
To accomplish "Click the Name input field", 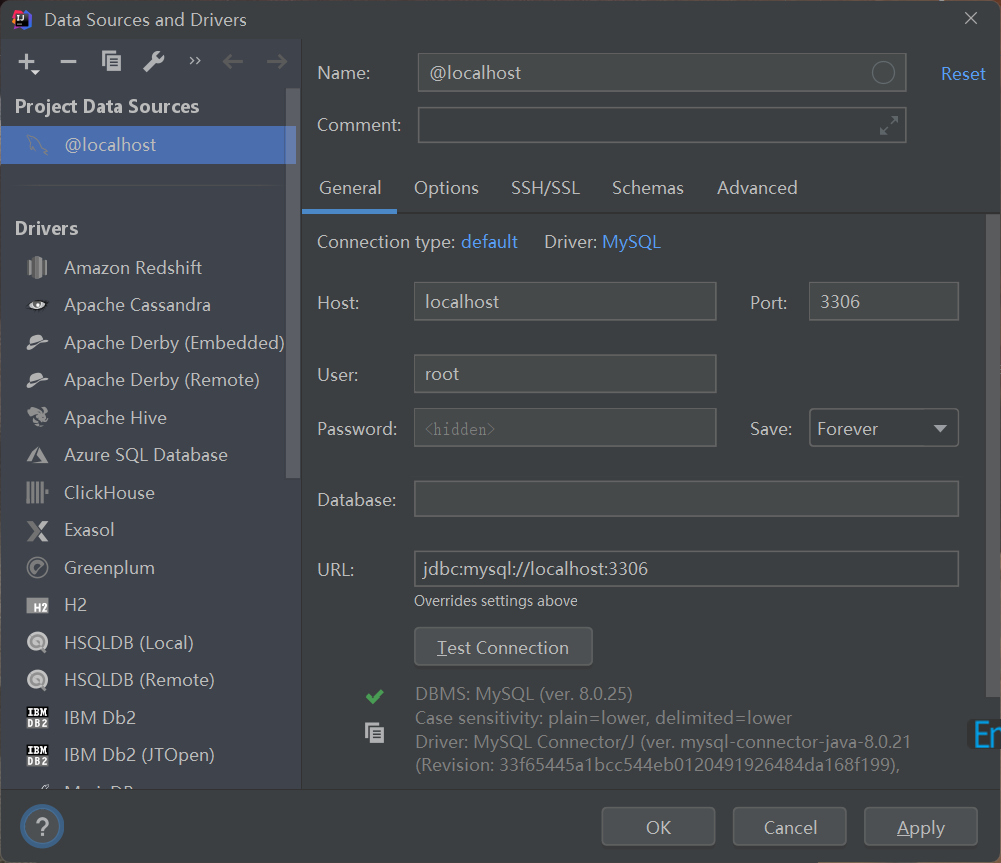I will pyautogui.click(x=662, y=73).
